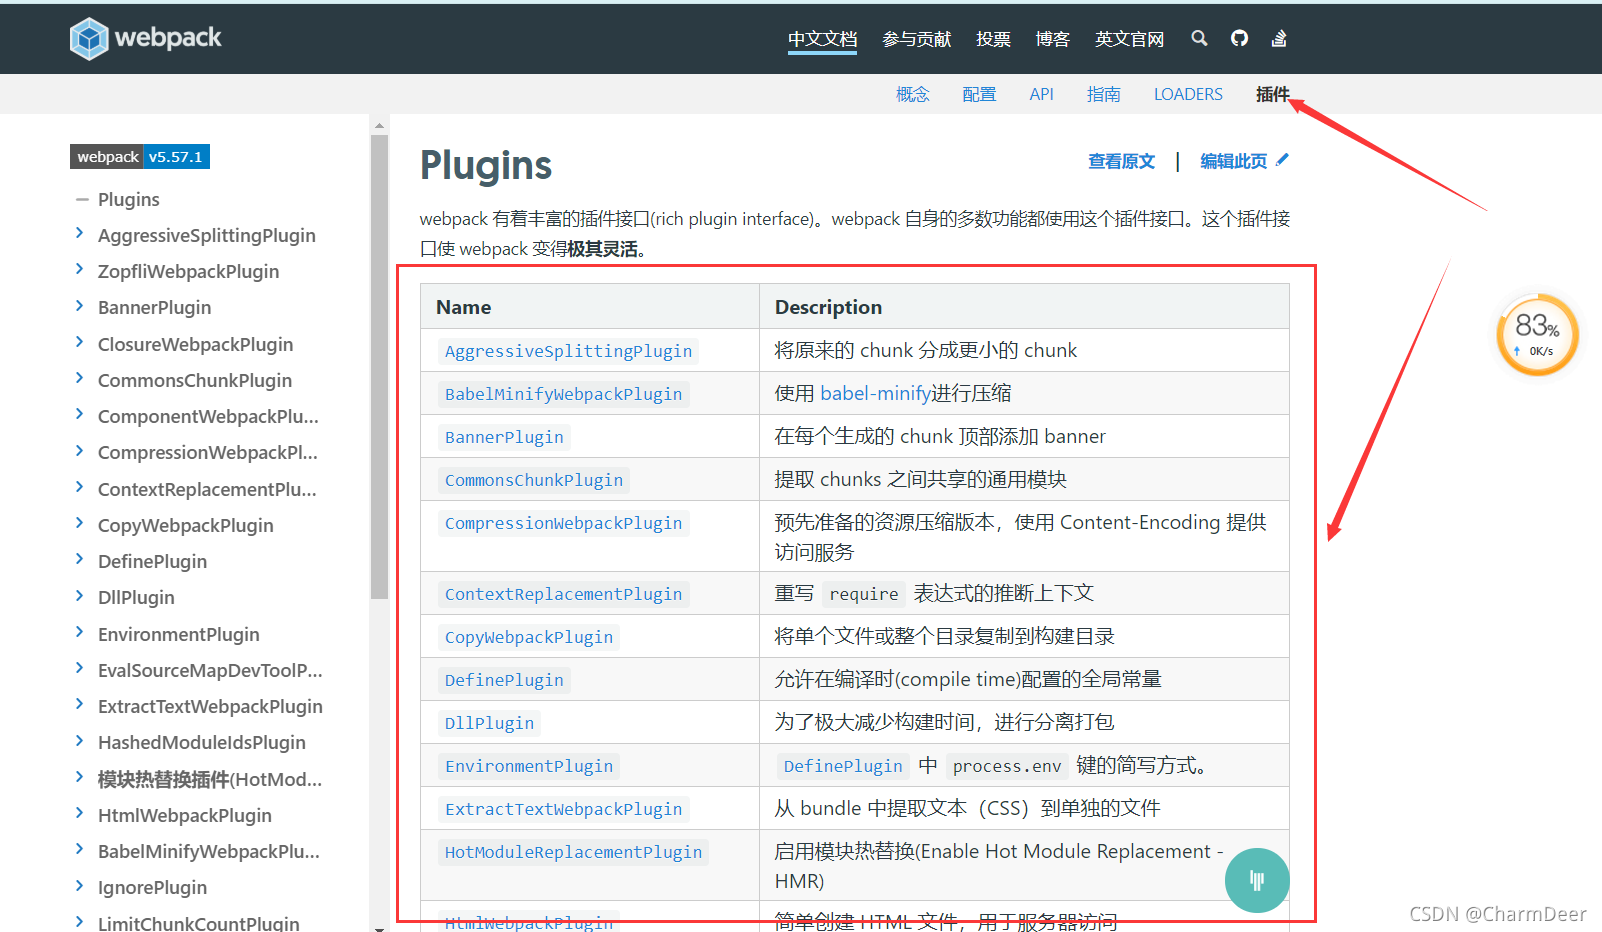Collapse the Plugins sidebar section dash
The image size is (1602, 932).
[82, 200]
